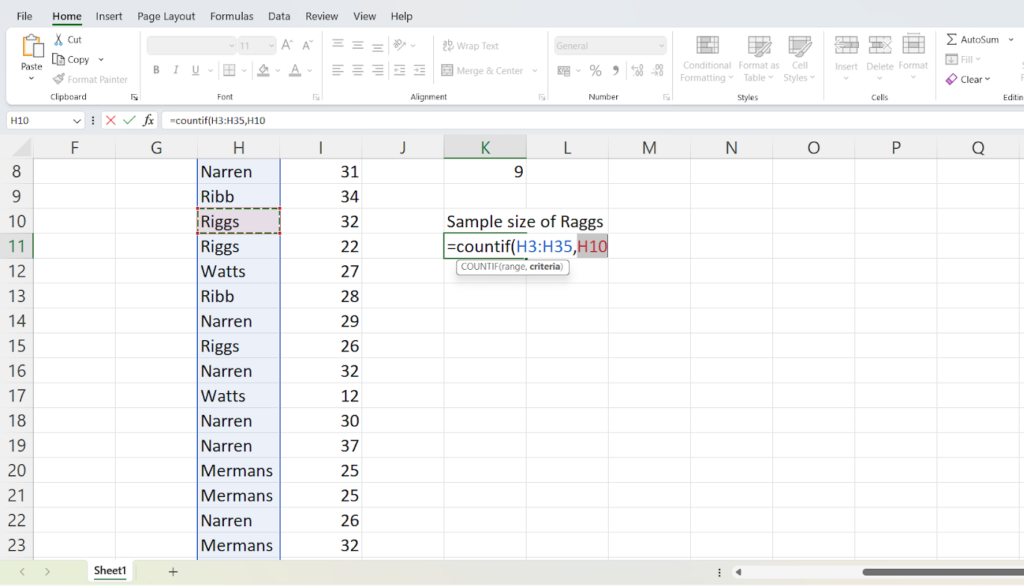Open the Page Layout tab
This screenshot has width=1024, height=586.
coord(166,17)
